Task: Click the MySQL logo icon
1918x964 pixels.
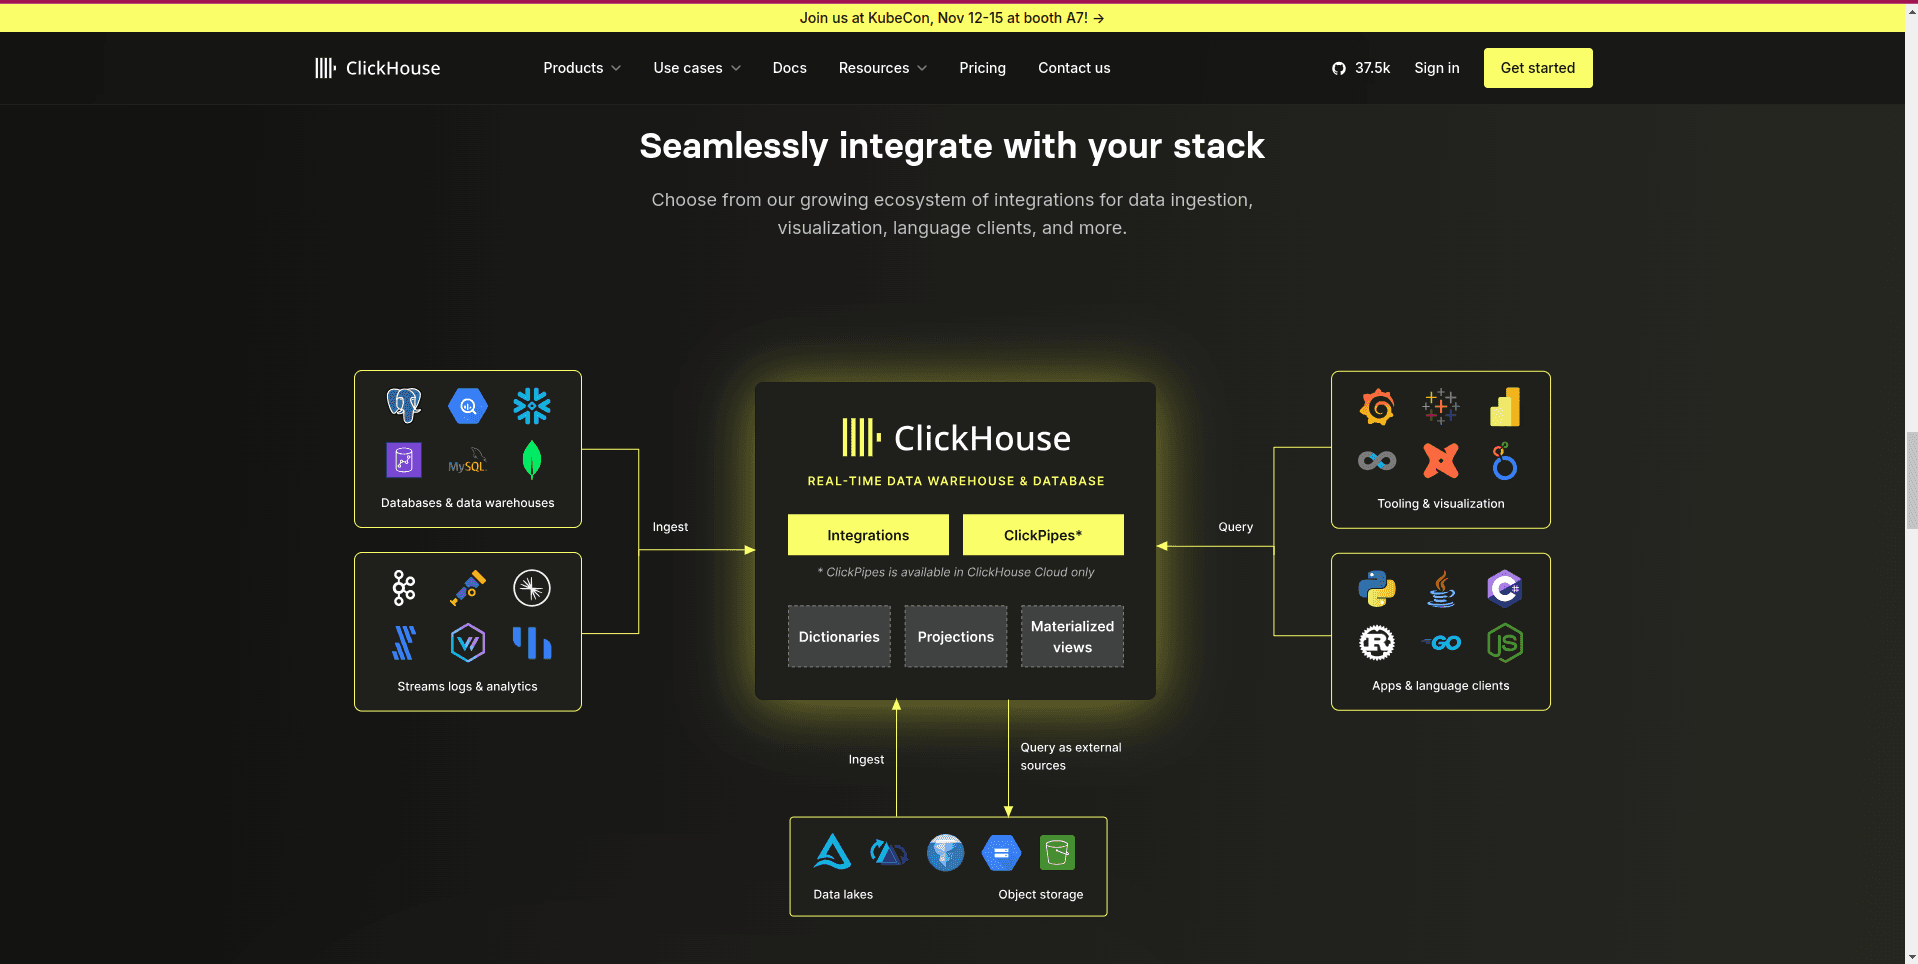Action: [467, 461]
